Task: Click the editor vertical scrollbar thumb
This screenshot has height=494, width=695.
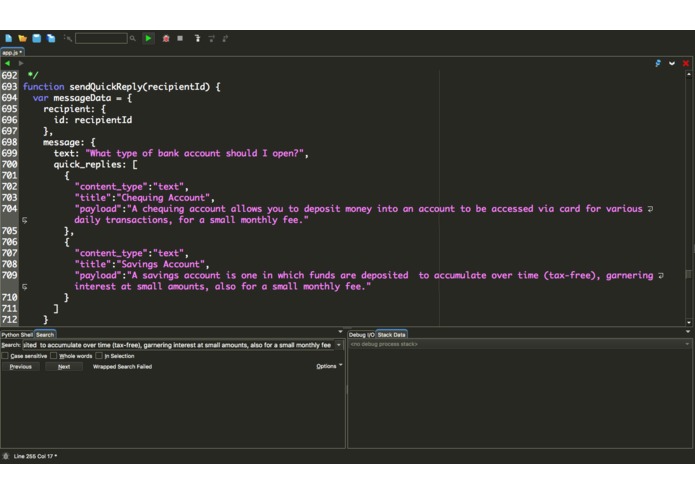Action: [688, 274]
